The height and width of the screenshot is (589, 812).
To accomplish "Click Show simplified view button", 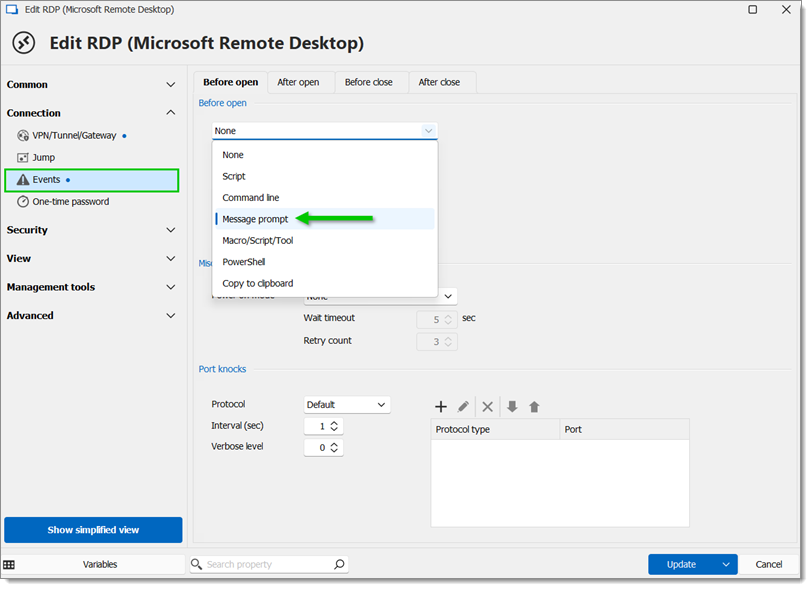I will click(x=93, y=530).
